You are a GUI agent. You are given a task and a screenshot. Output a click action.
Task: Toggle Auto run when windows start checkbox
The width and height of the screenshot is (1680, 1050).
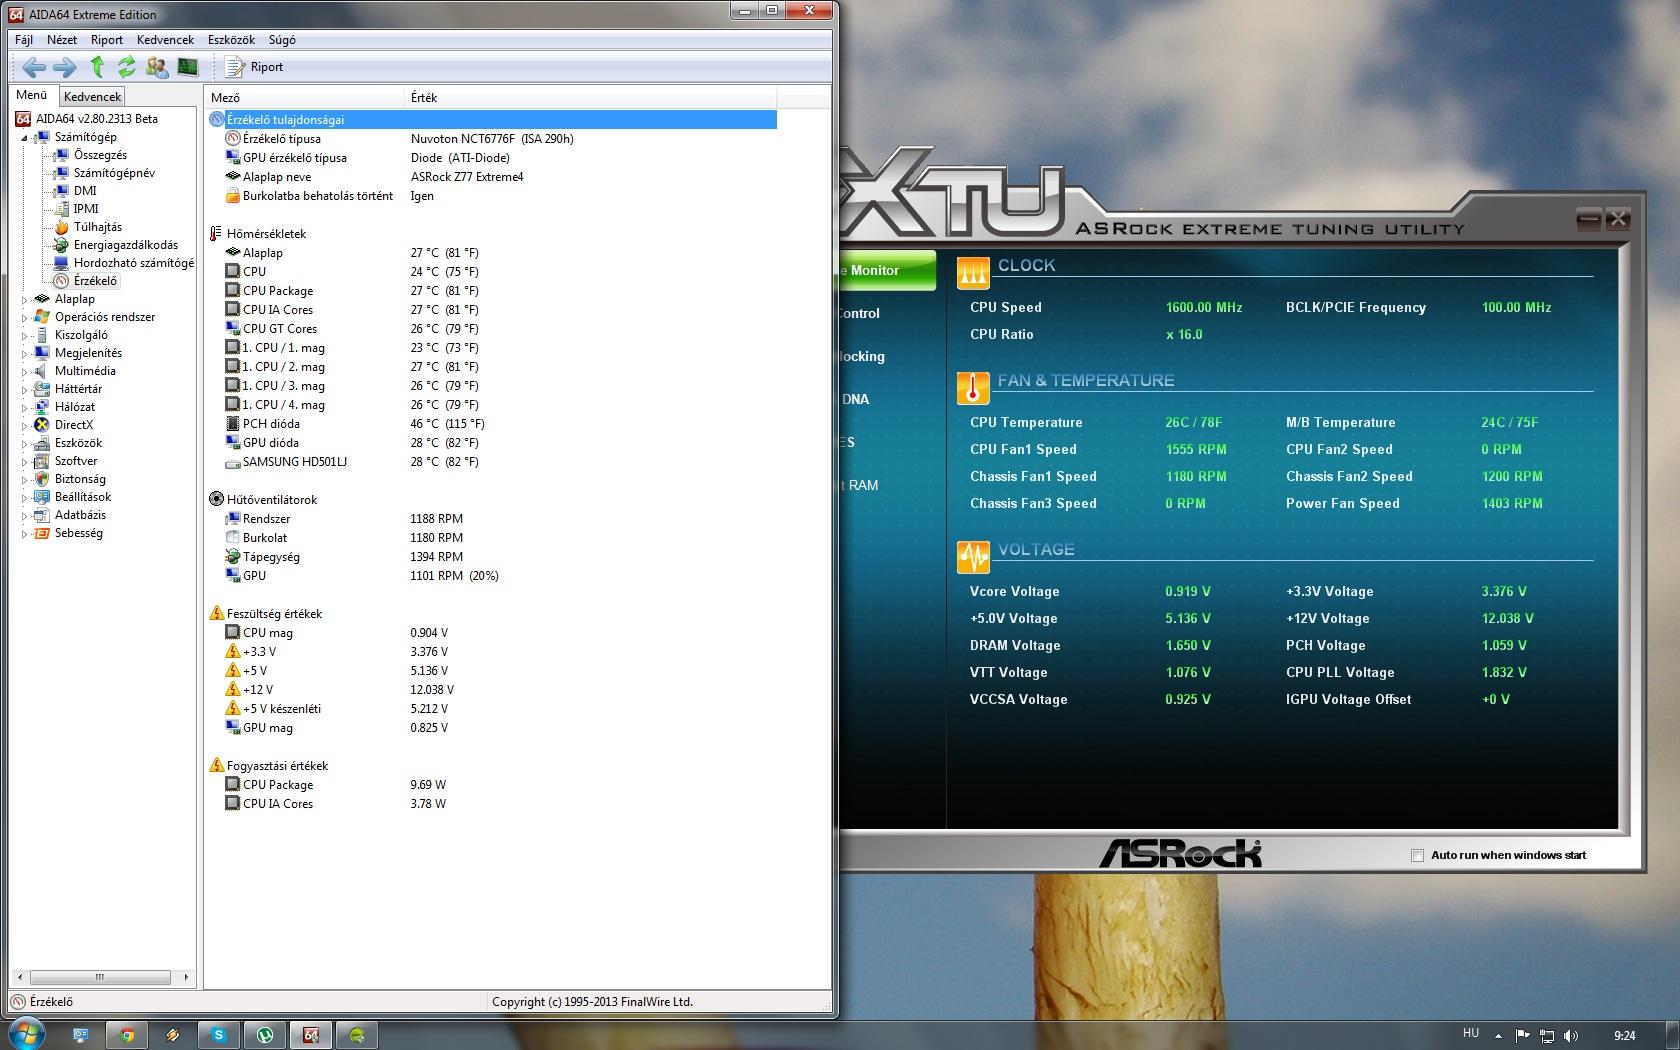point(1417,856)
